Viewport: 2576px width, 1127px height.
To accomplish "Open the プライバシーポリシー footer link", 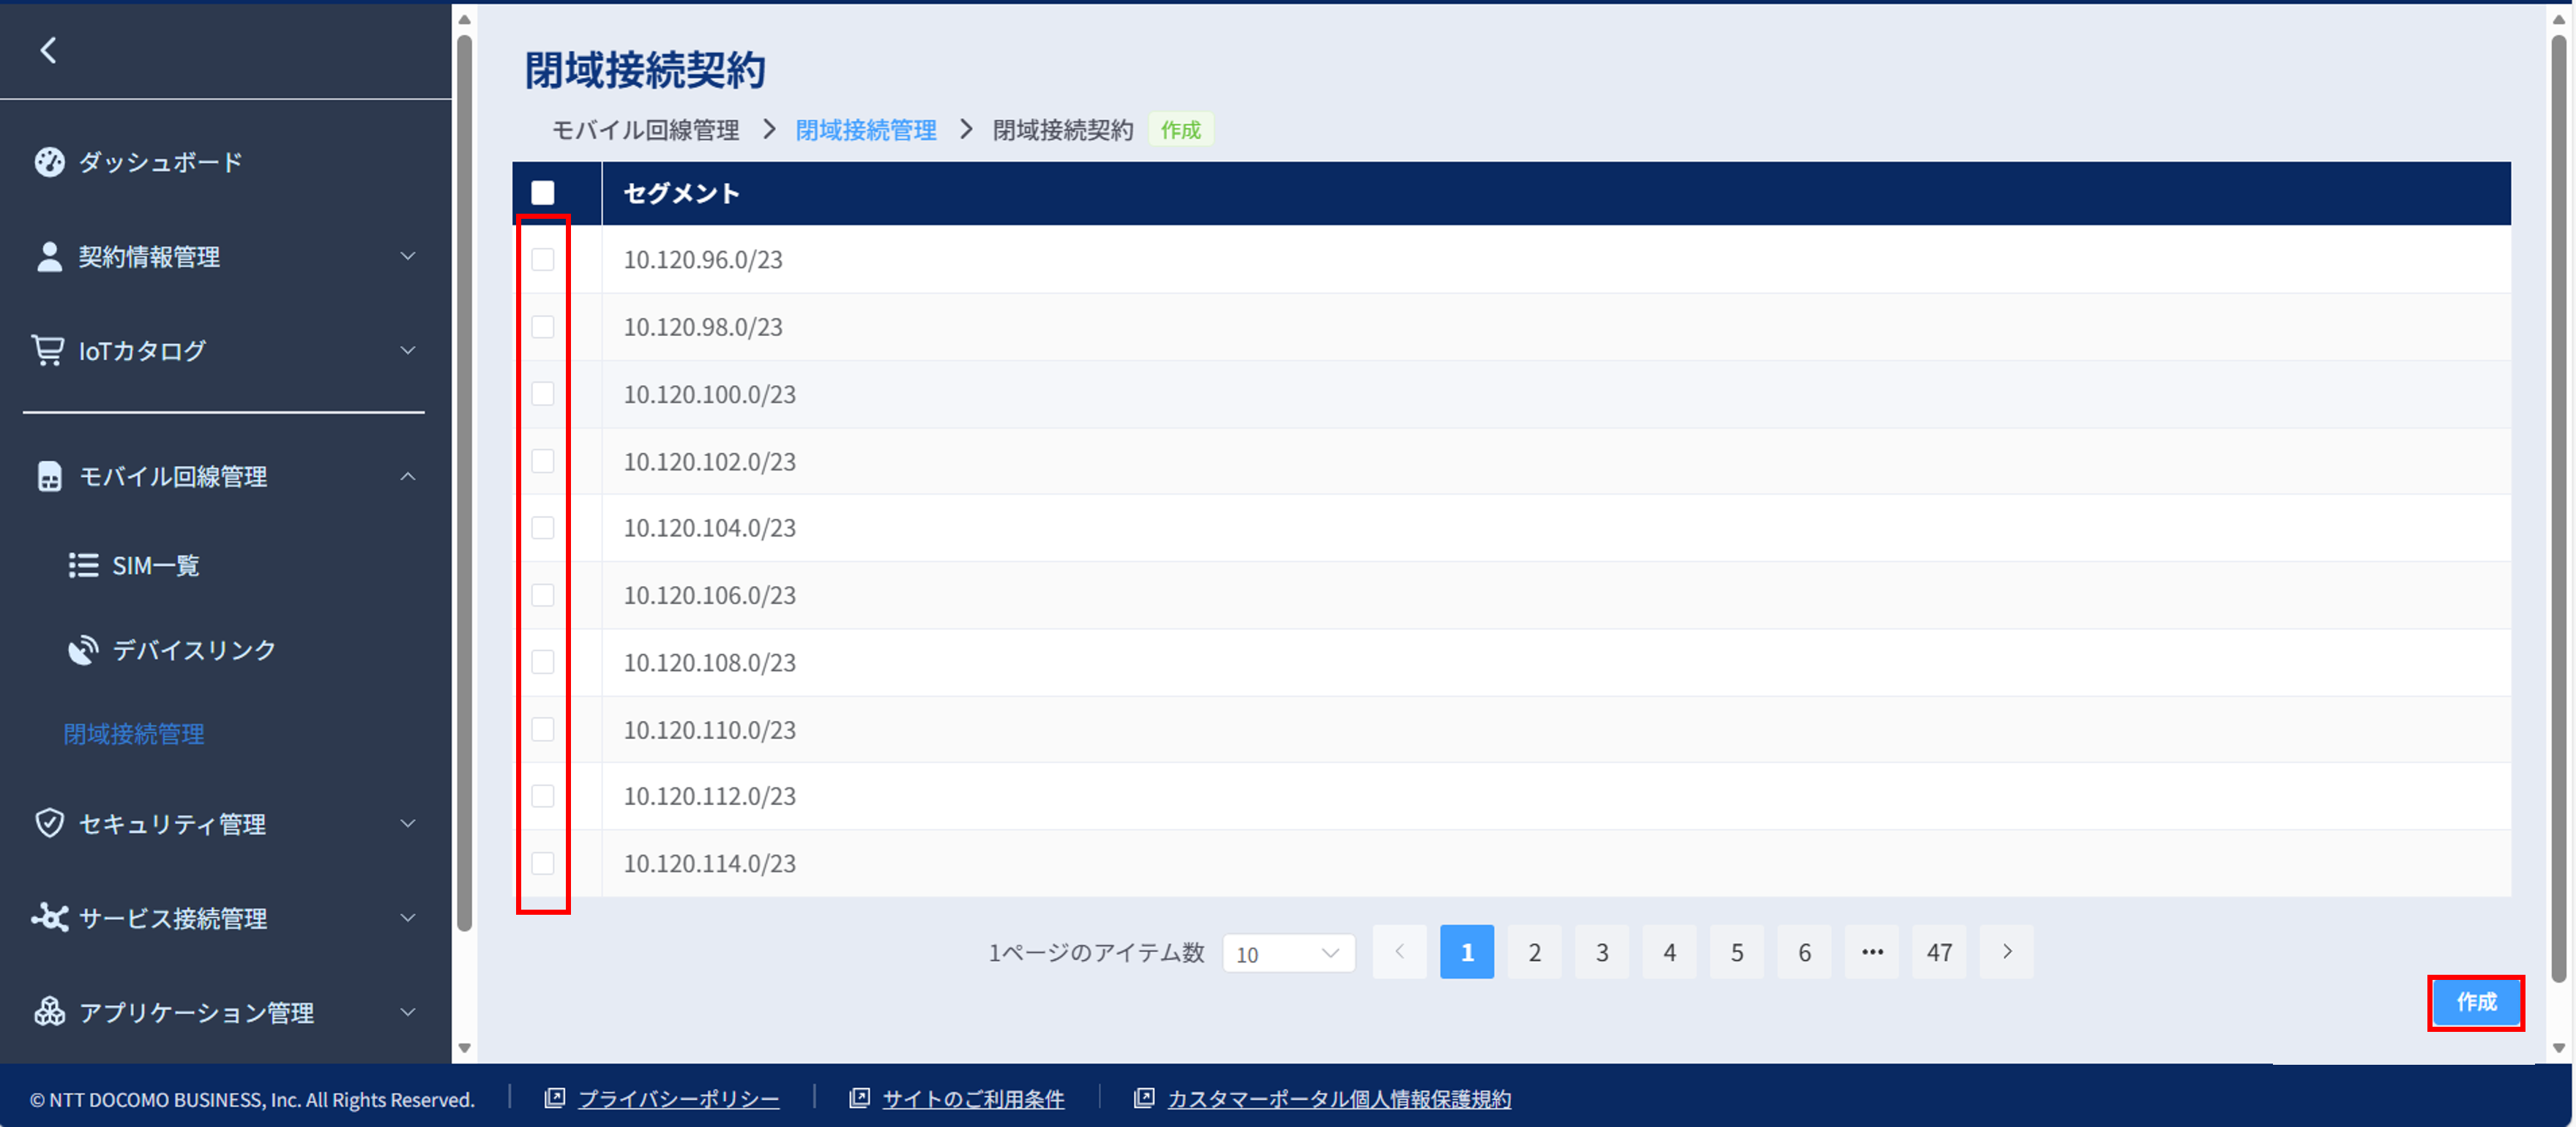I will point(678,1099).
